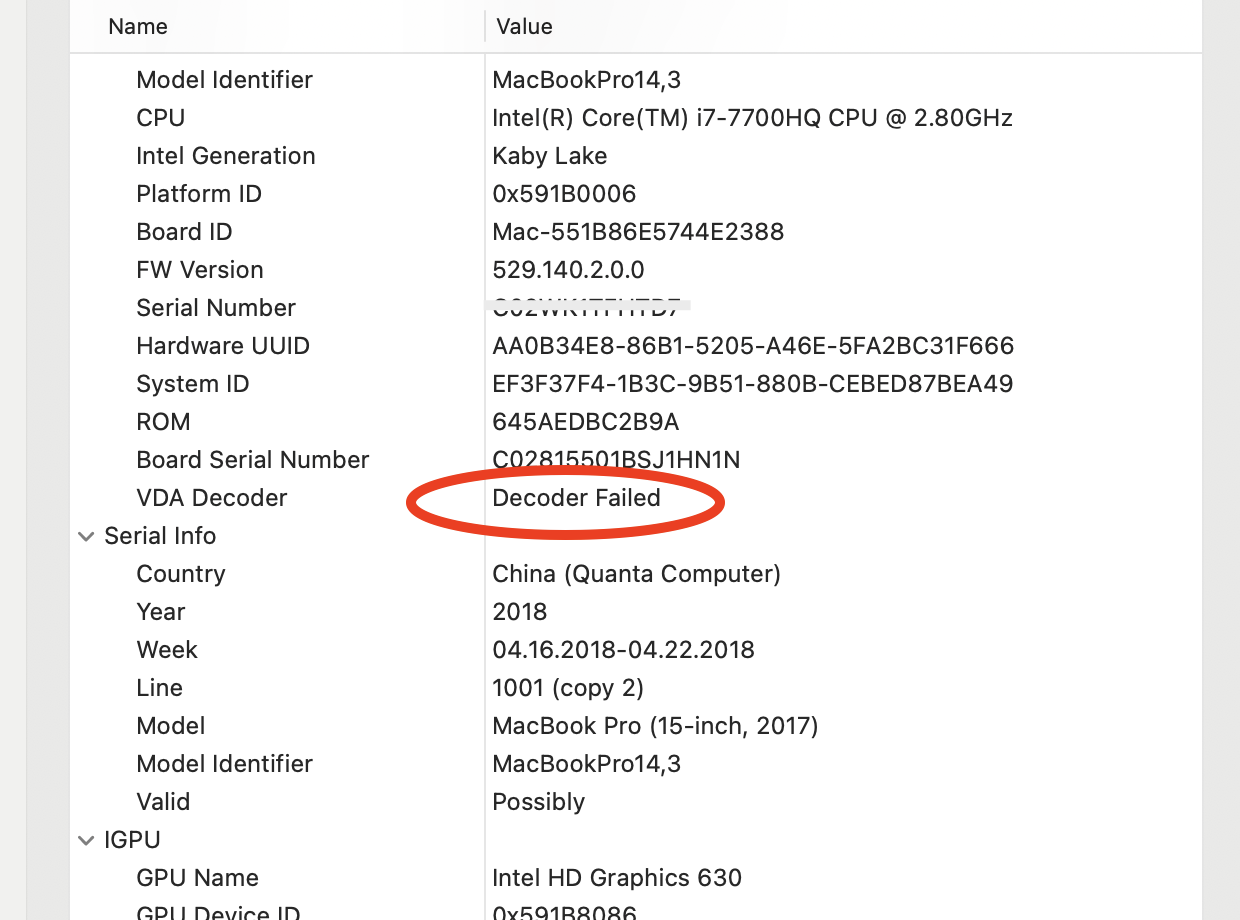1240x920 pixels.
Task: Click the Model value MacBook Pro (15-inch, 2017)
Action: (x=655, y=726)
